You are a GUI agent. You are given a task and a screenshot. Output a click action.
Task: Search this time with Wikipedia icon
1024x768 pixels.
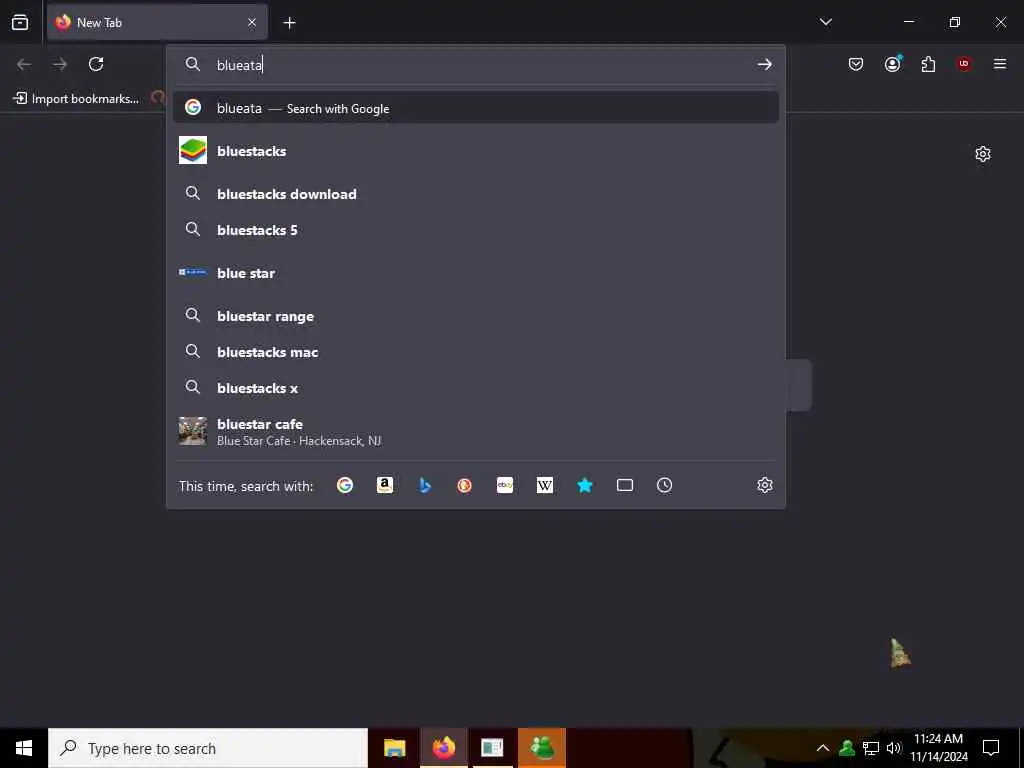click(545, 485)
